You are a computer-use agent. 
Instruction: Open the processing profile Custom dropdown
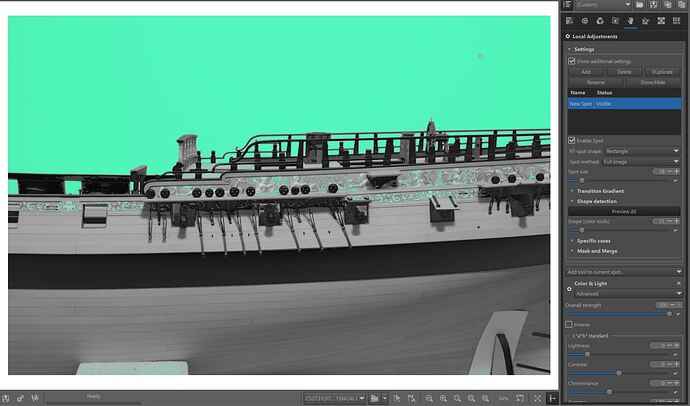pyautogui.click(x=603, y=4)
